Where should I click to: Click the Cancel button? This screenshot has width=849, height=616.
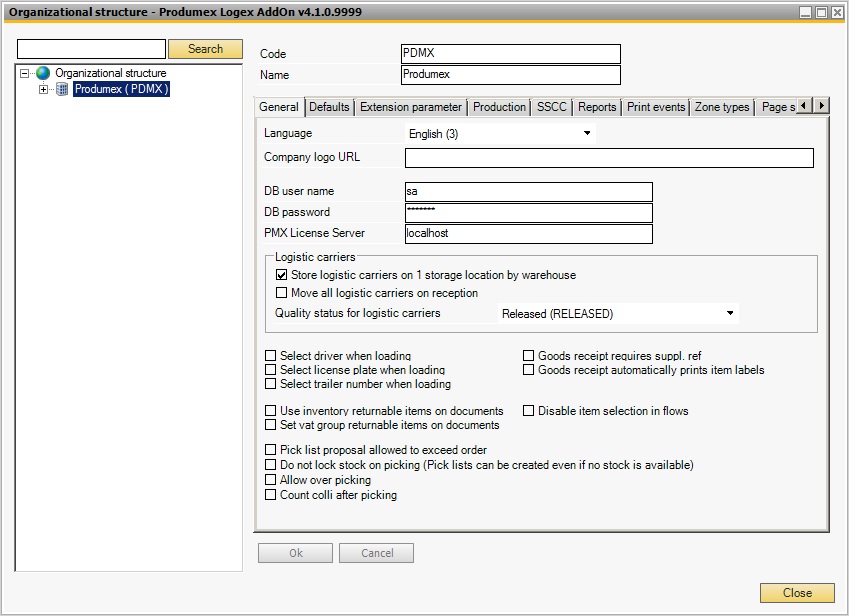[377, 553]
